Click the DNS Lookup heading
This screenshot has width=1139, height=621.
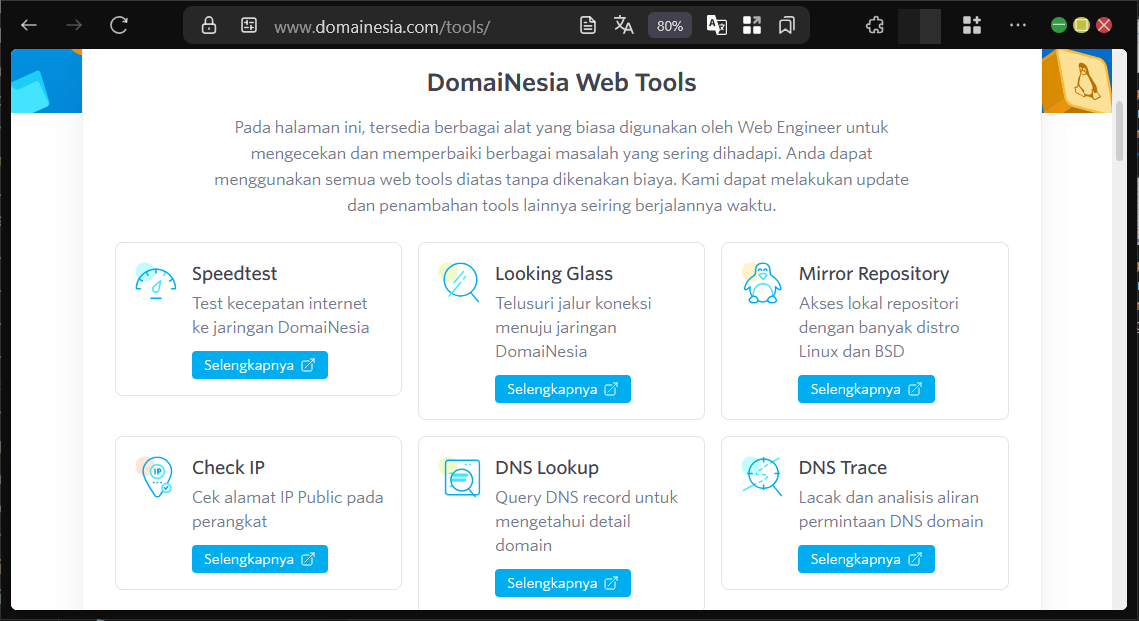[546, 468]
